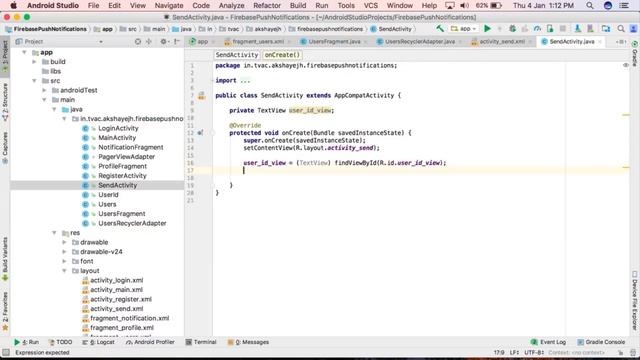The width and height of the screenshot is (640, 360).
Task: Click the user account icon in toolbar
Action: click(x=633, y=29)
